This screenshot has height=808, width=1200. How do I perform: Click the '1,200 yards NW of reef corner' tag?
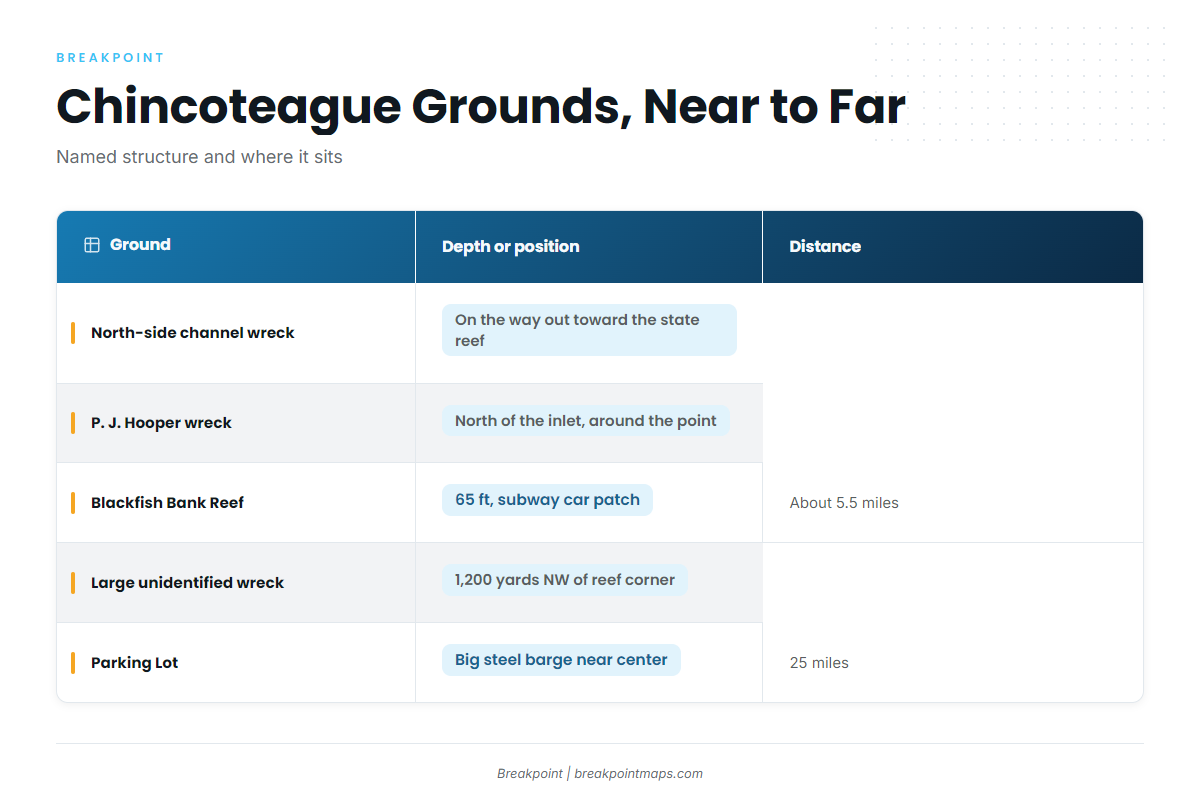[565, 580]
